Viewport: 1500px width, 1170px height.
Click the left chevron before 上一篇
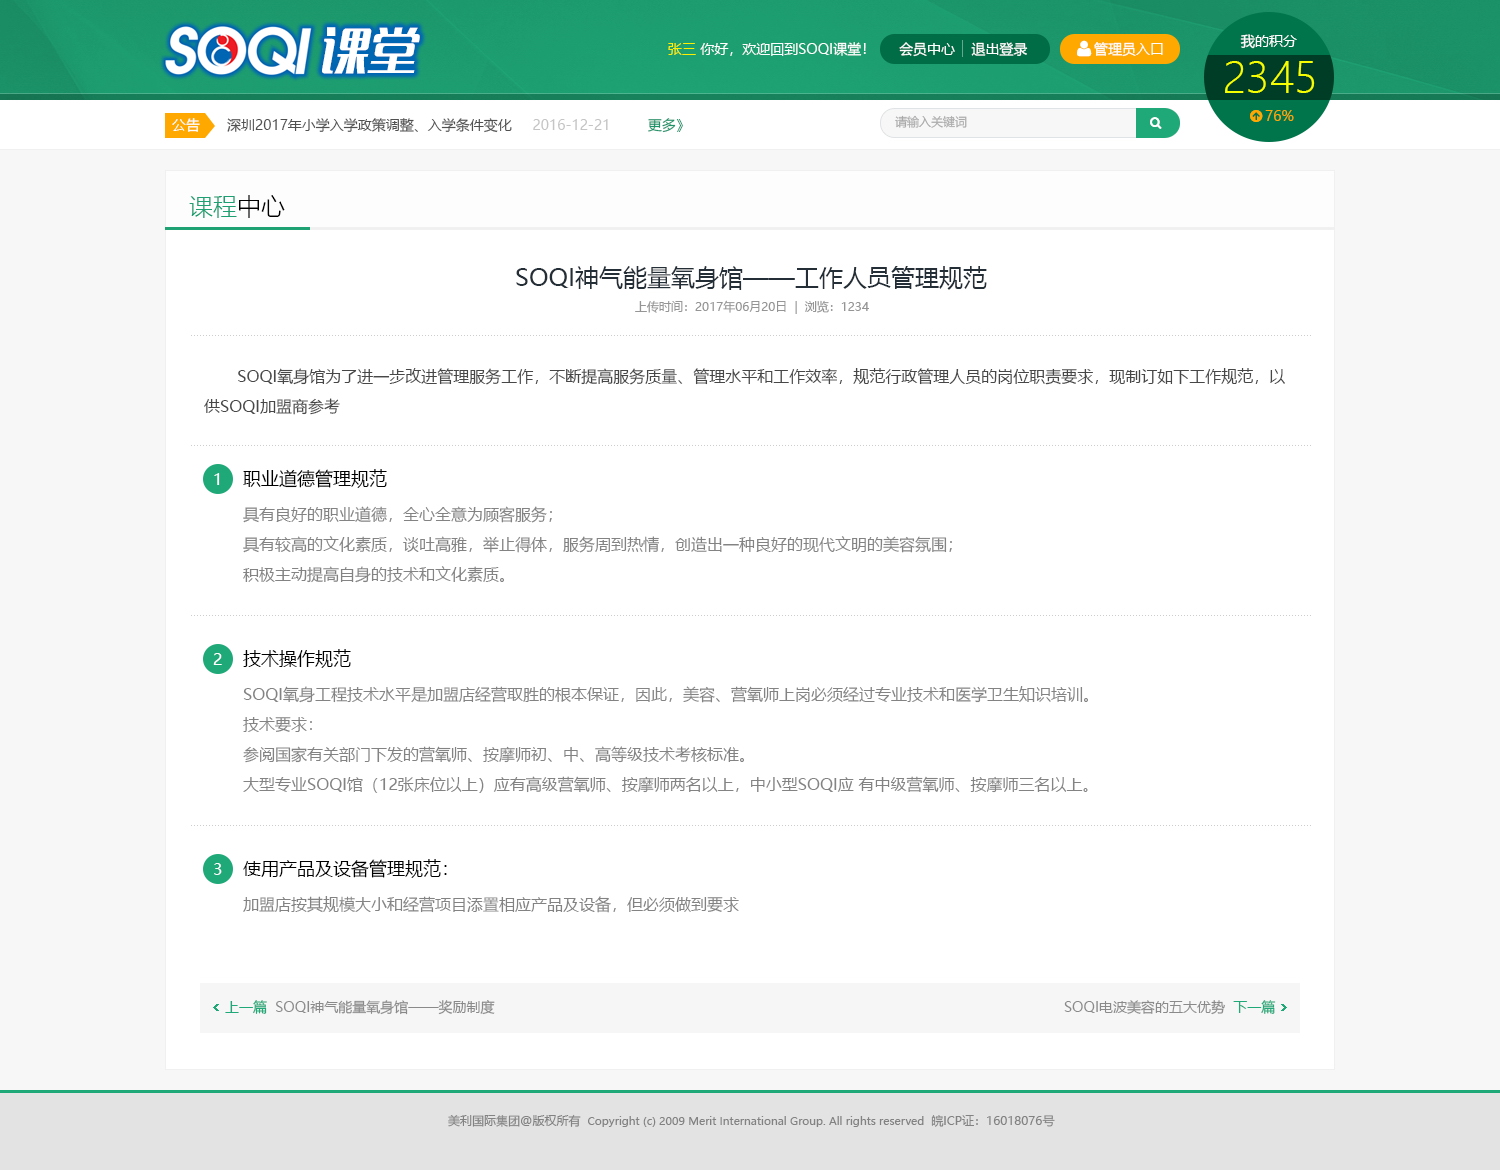point(216,1007)
